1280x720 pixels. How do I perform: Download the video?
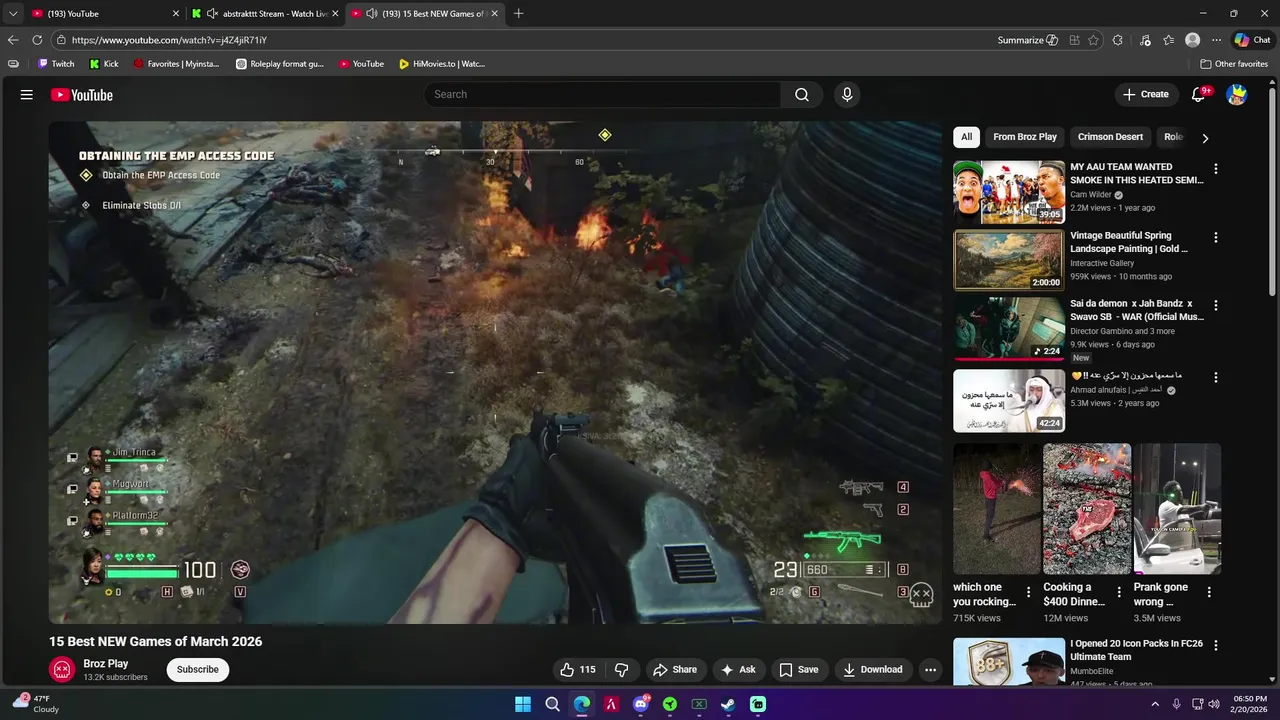[873, 670]
